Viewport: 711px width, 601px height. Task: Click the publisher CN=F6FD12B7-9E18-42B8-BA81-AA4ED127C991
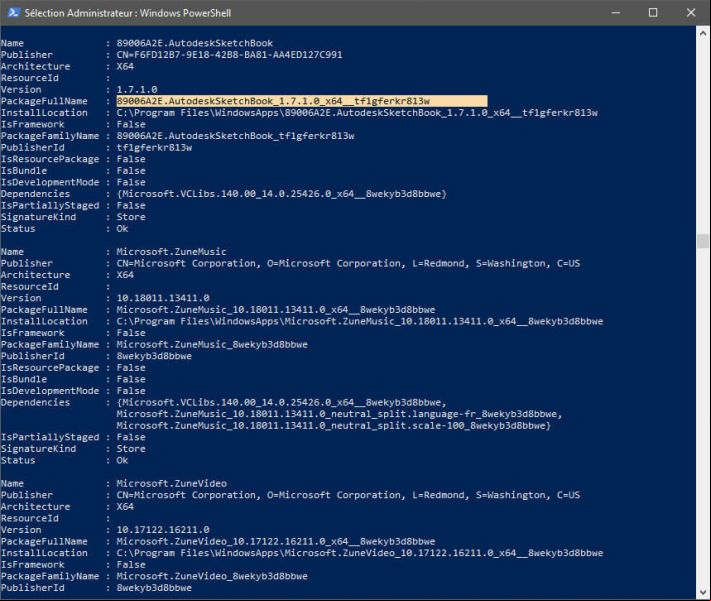pyautogui.click(x=229, y=55)
